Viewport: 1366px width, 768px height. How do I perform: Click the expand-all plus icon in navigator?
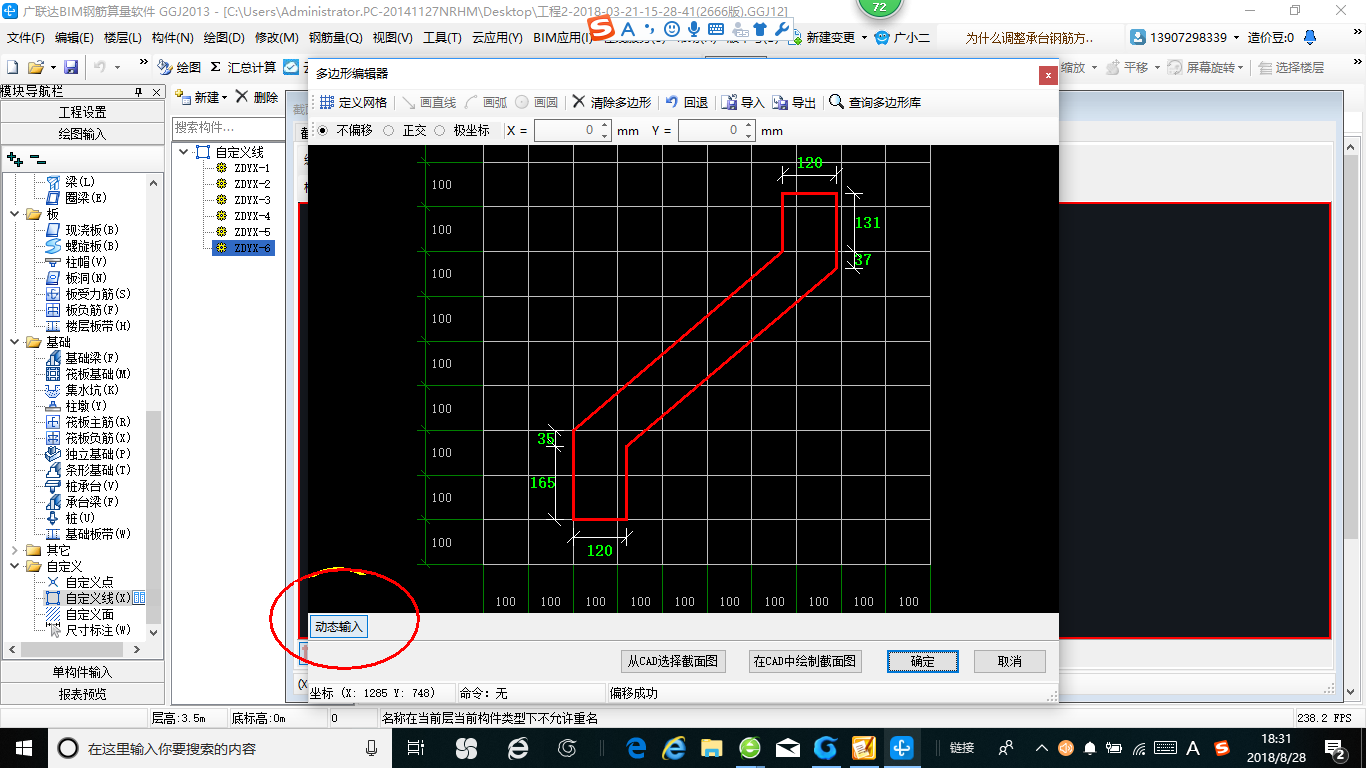click(x=14, y=159)
